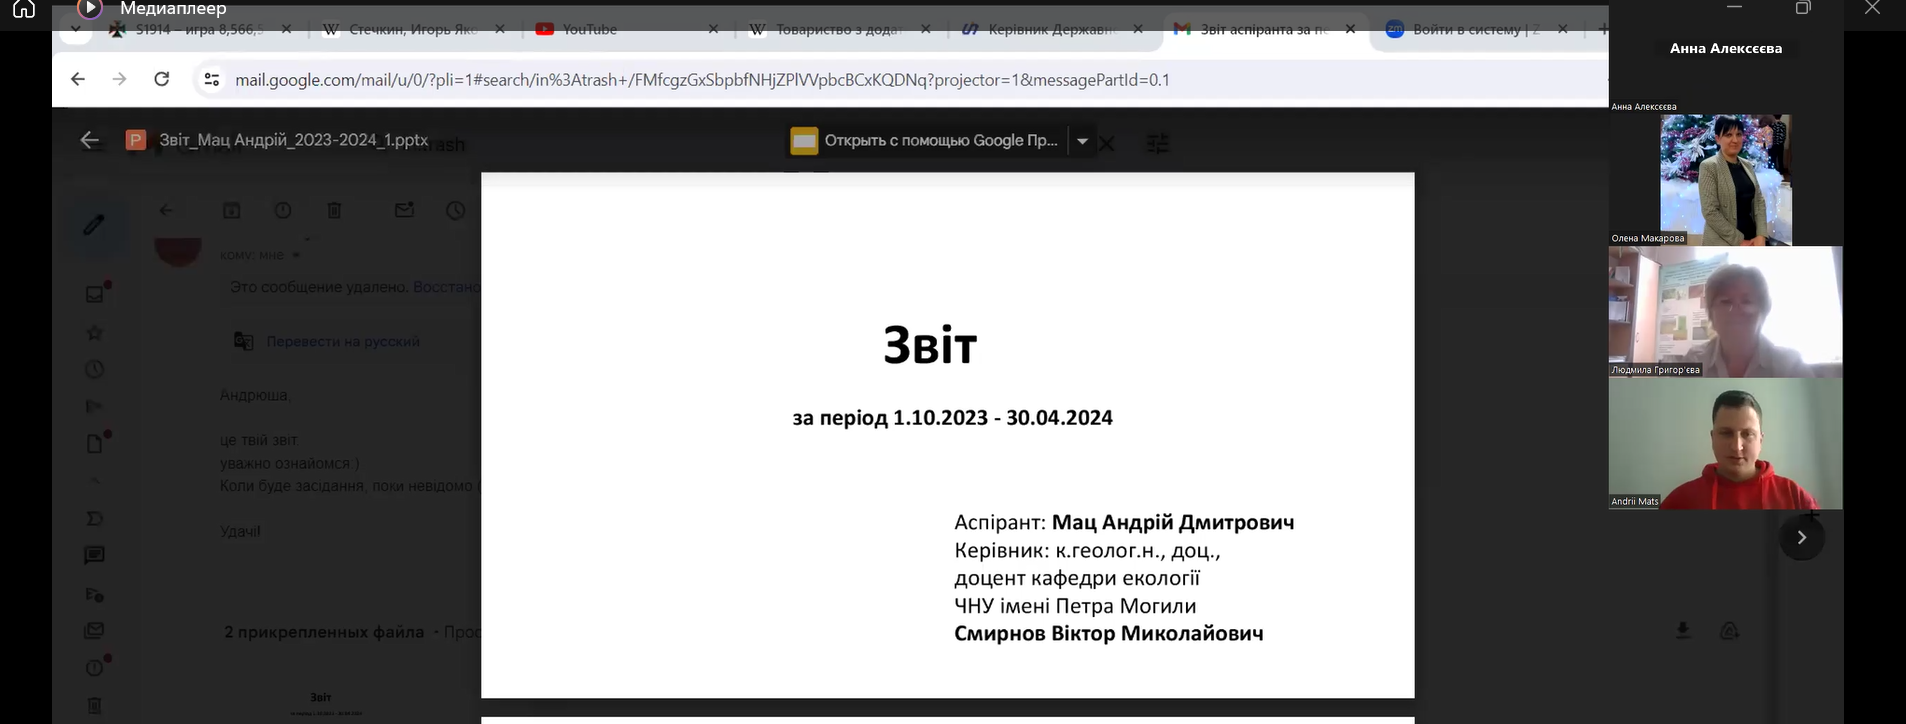Open Drafts icon in Gmail sidebar

(x=95, y=443)
